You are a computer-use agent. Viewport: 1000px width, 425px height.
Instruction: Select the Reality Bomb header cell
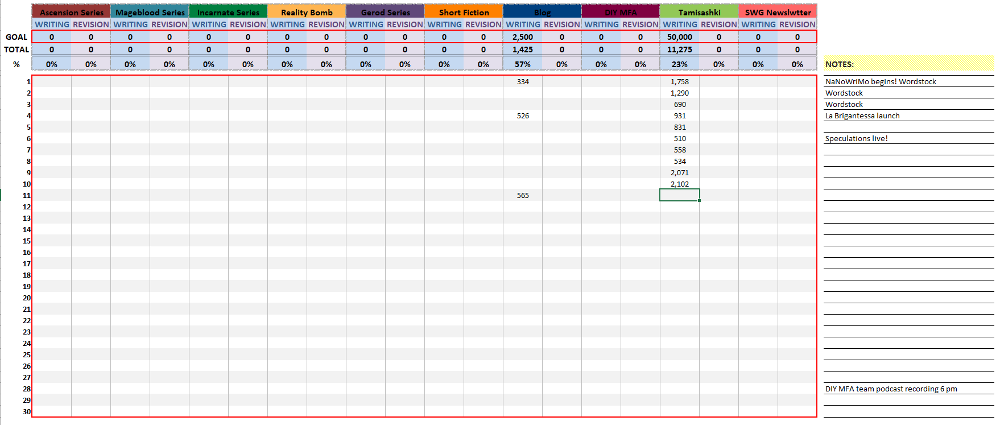tap(306, 11)
